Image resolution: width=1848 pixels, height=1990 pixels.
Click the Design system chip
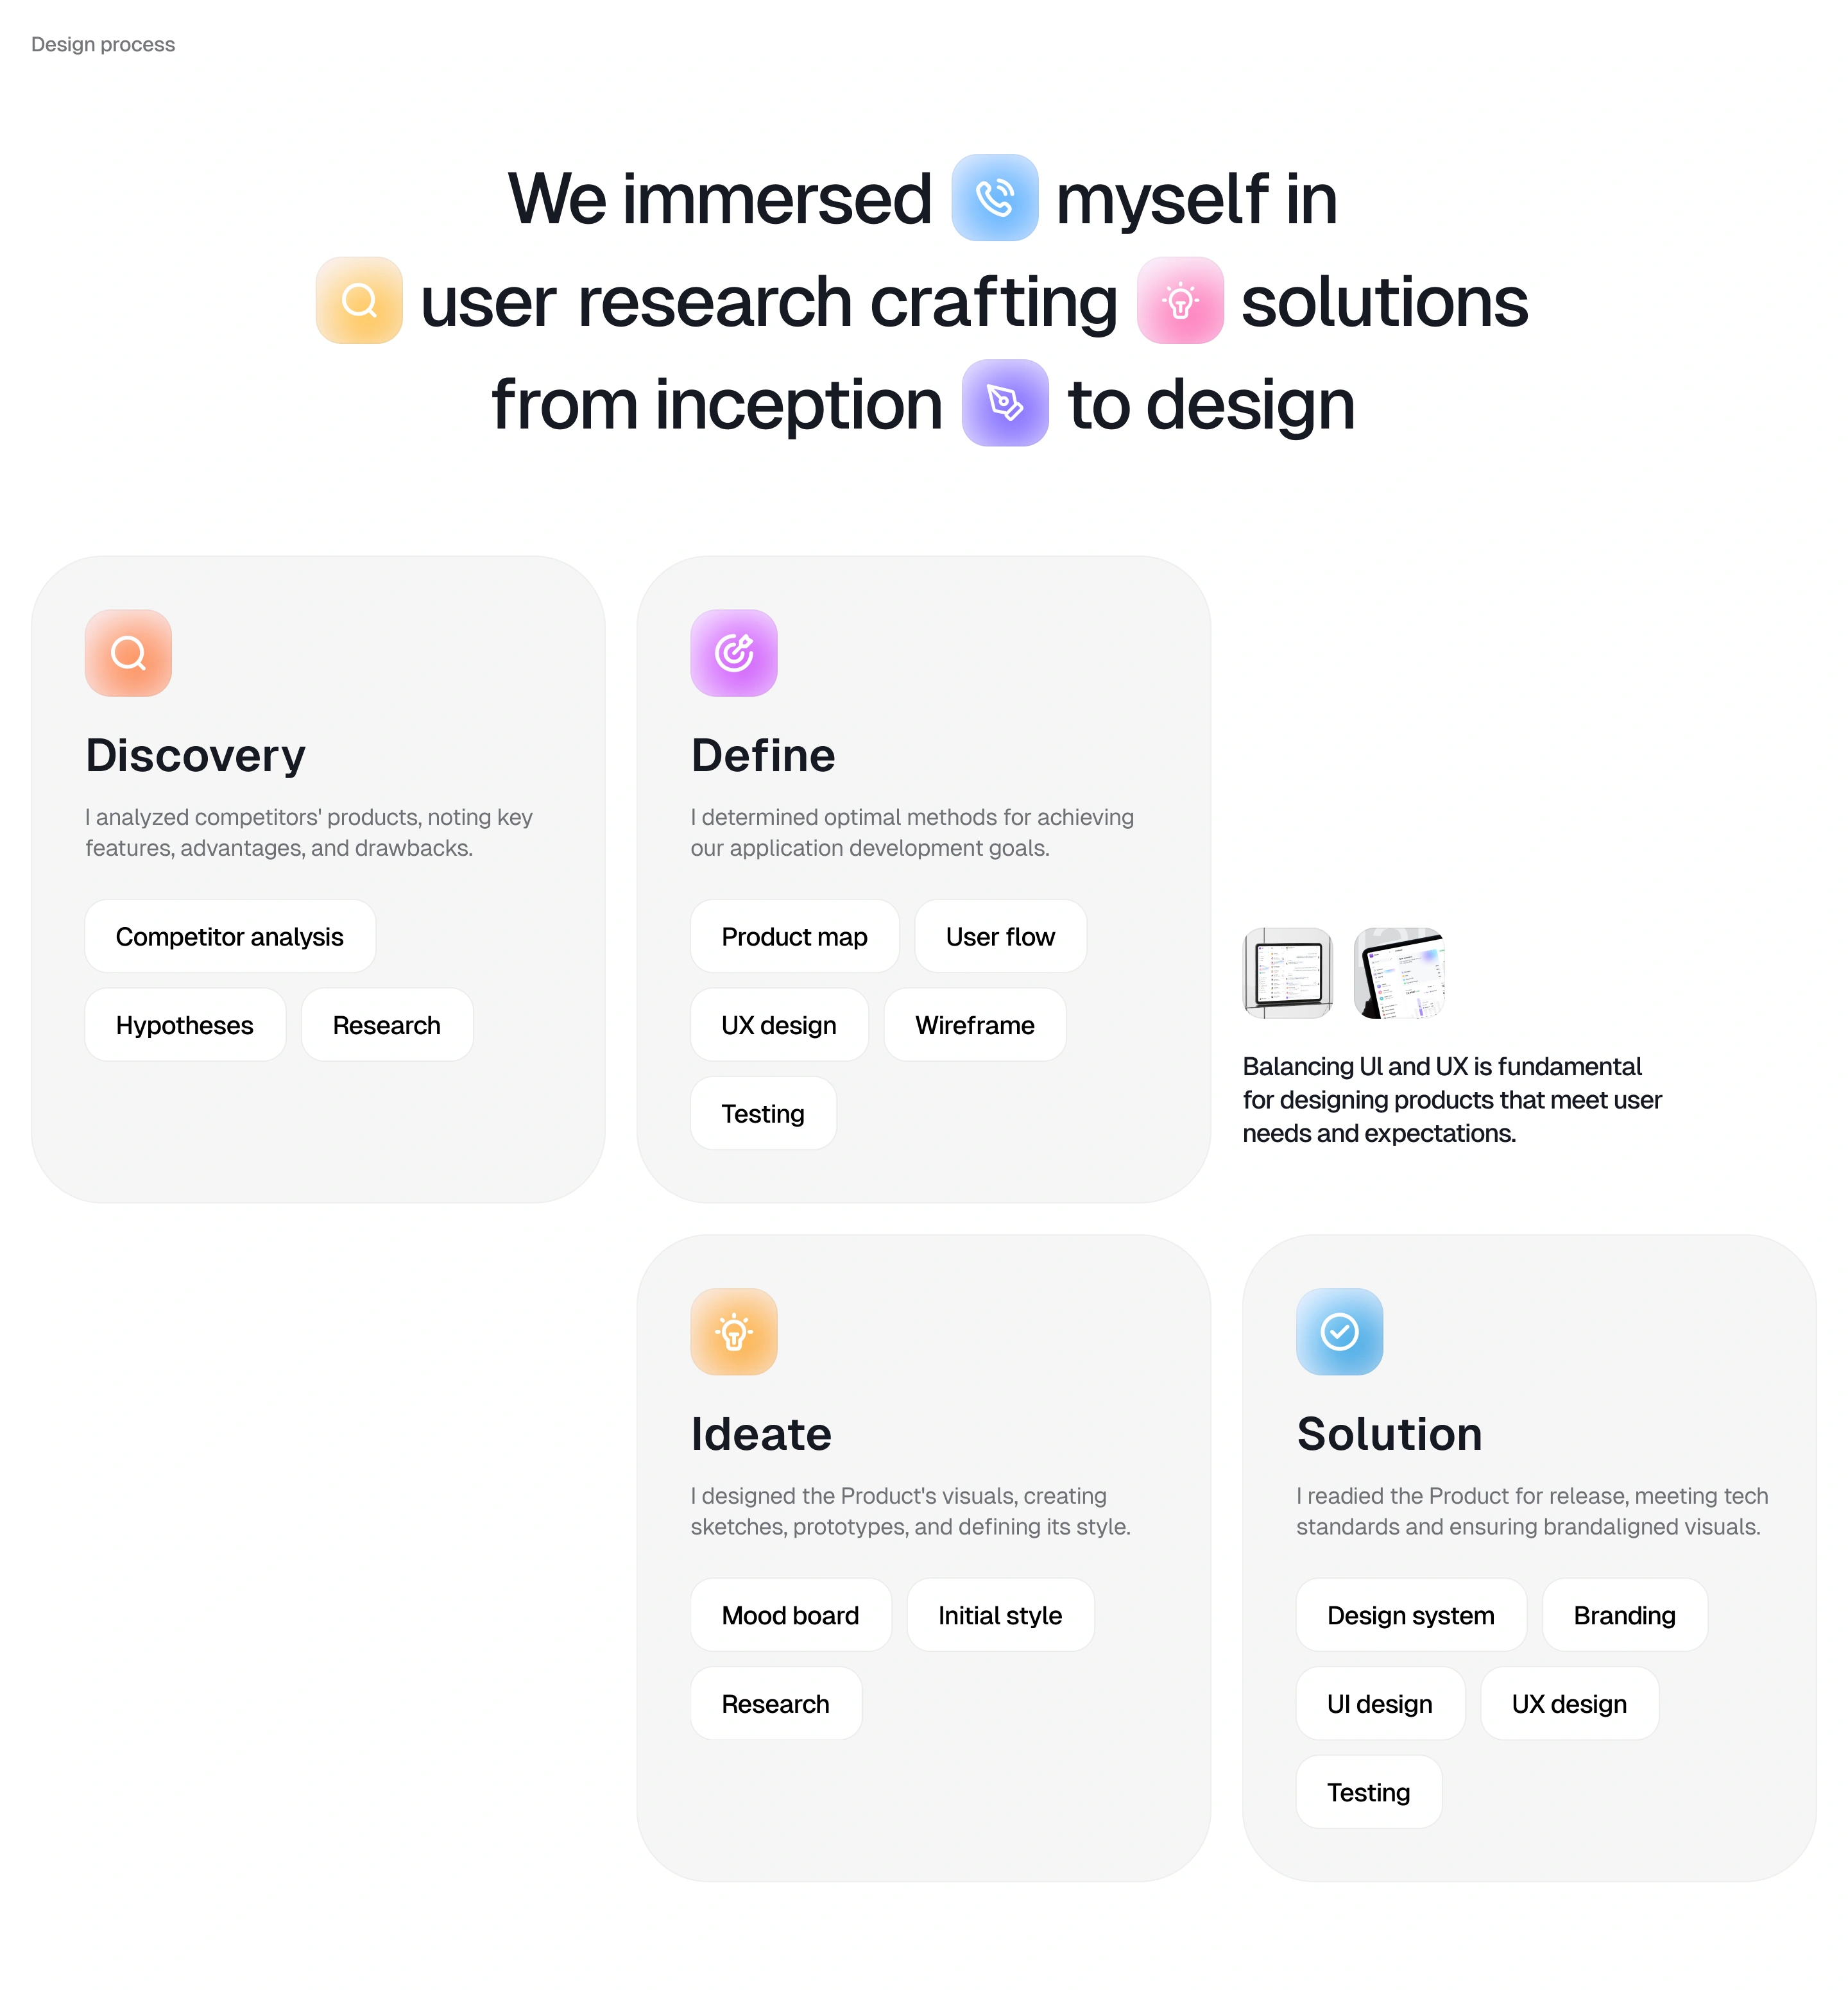coord(1410,1616)
